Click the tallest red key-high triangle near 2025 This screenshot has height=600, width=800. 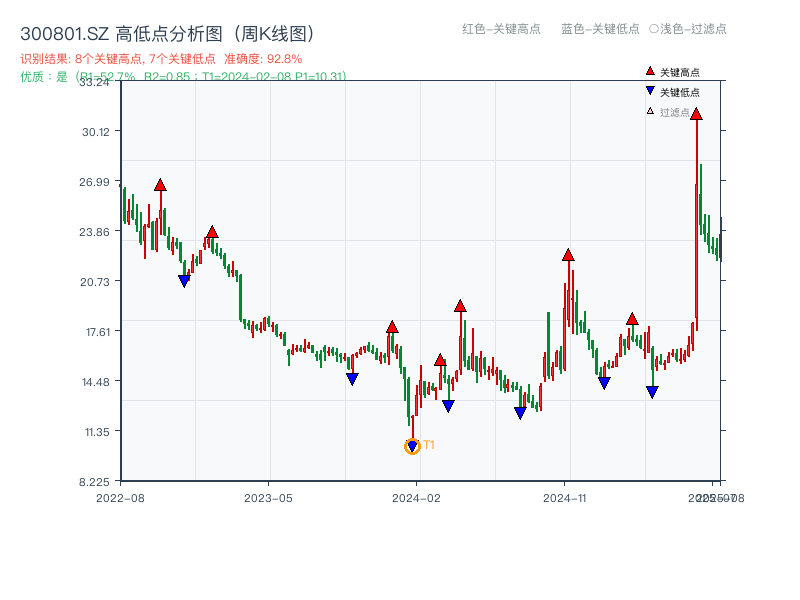click(x=697, y=115)
